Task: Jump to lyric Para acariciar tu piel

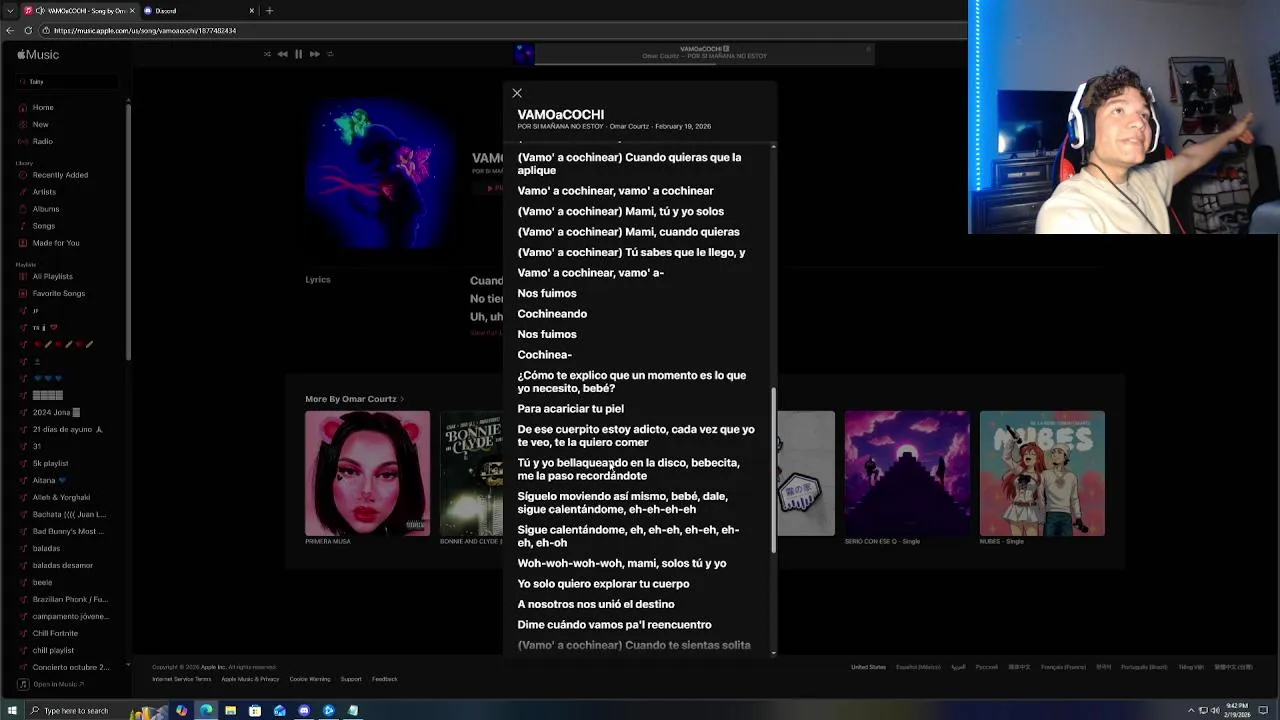Action: click(x=570, y=409)
